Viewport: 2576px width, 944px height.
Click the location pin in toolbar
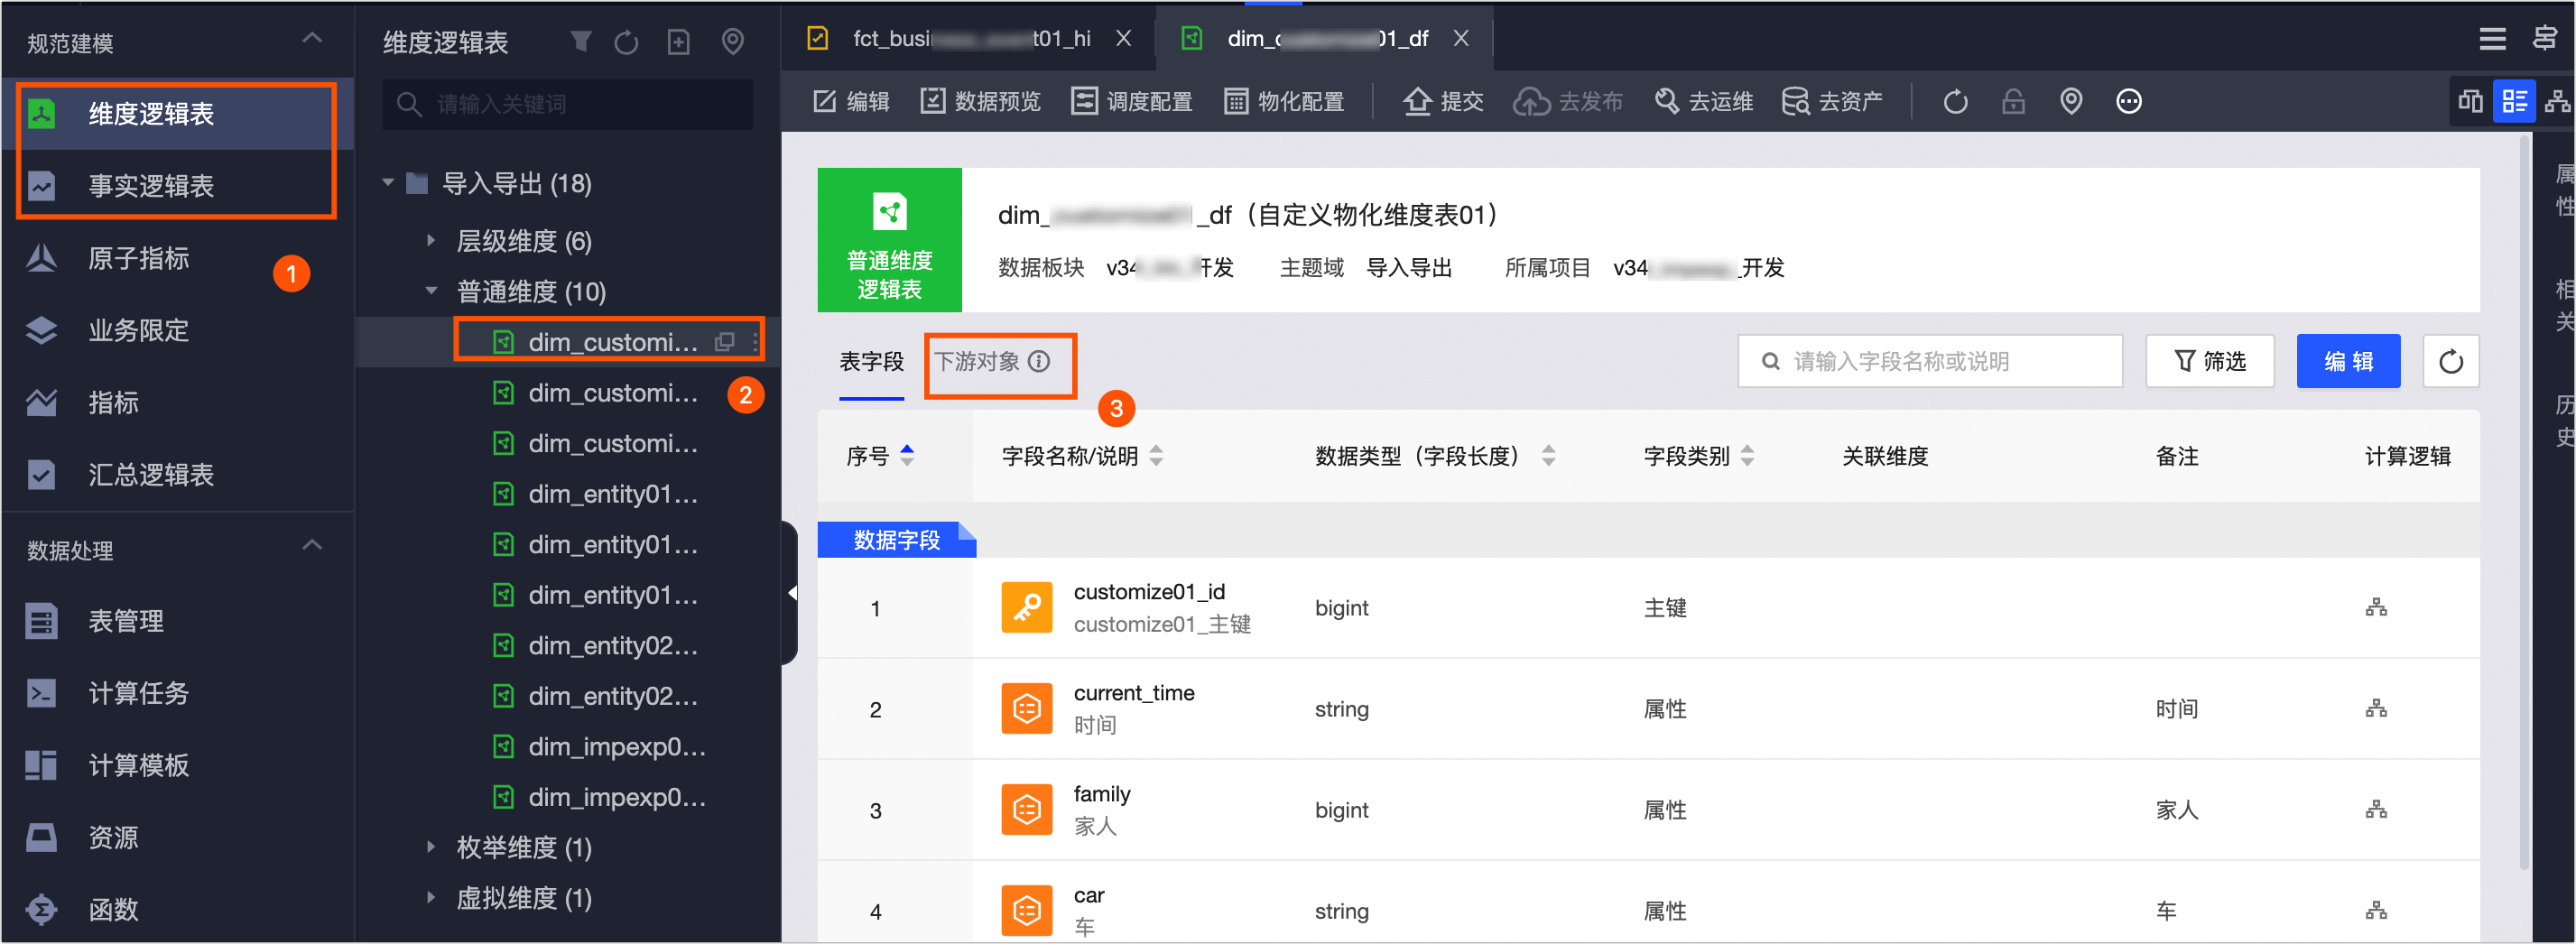(2072, 101)
